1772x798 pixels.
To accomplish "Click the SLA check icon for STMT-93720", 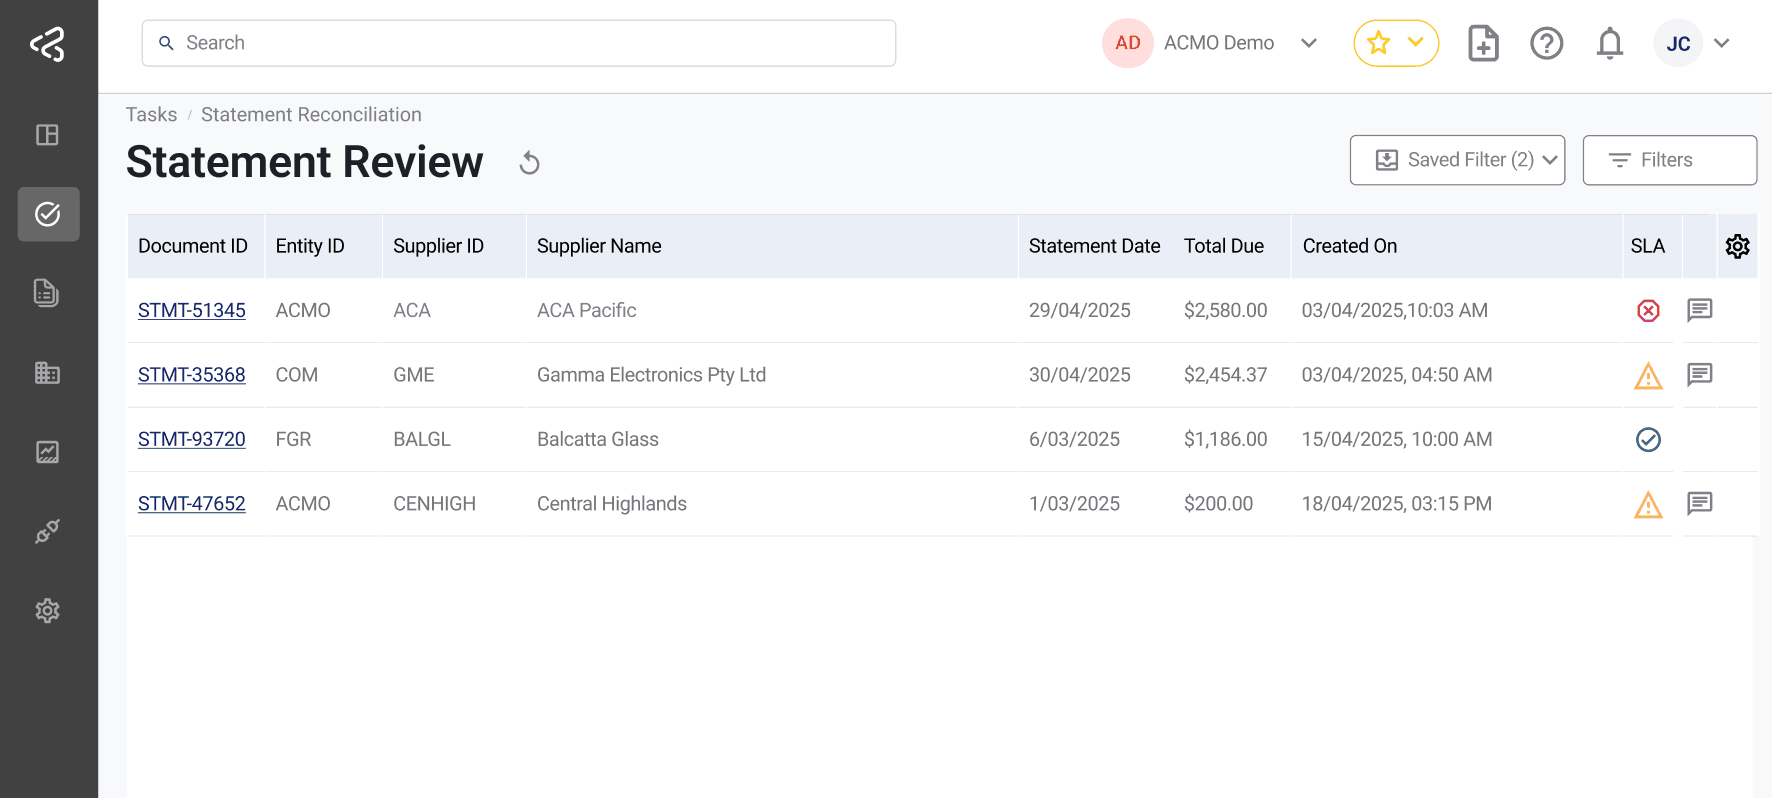I will [1648, 439].
